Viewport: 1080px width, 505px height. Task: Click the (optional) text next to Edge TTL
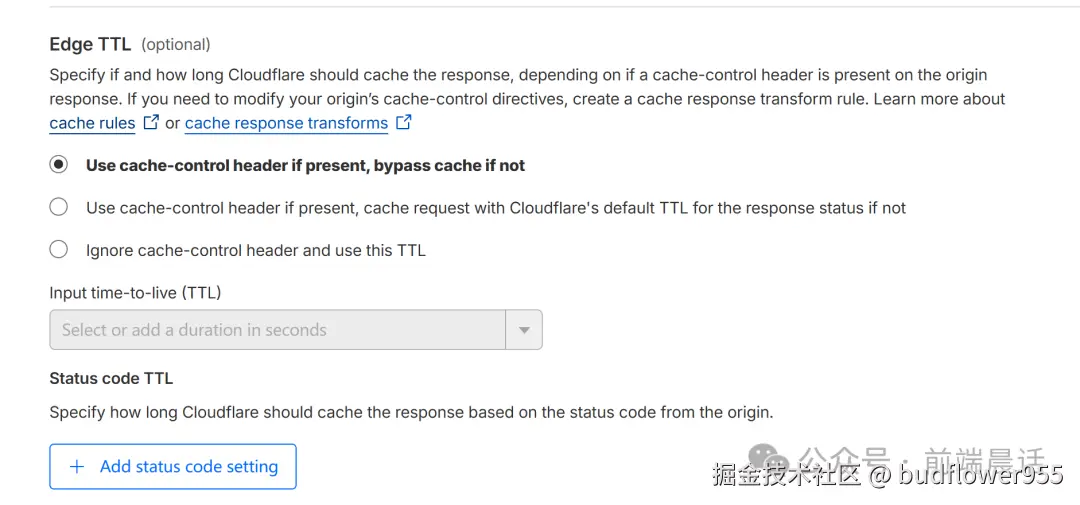(x=176, y=45)
